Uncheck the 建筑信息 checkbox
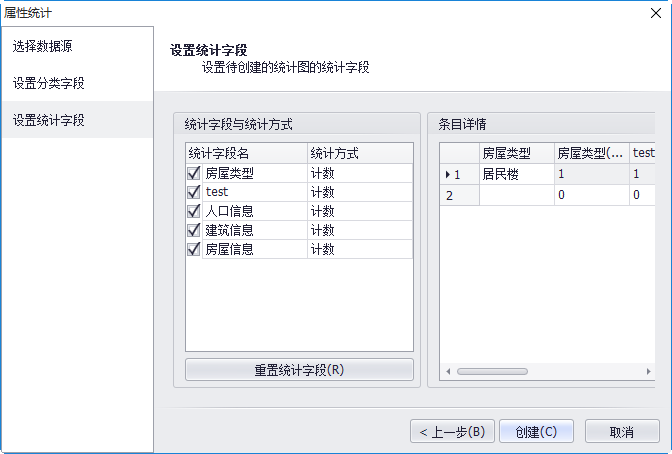This screenshot has height=454, width=672. tap(194, 230)
